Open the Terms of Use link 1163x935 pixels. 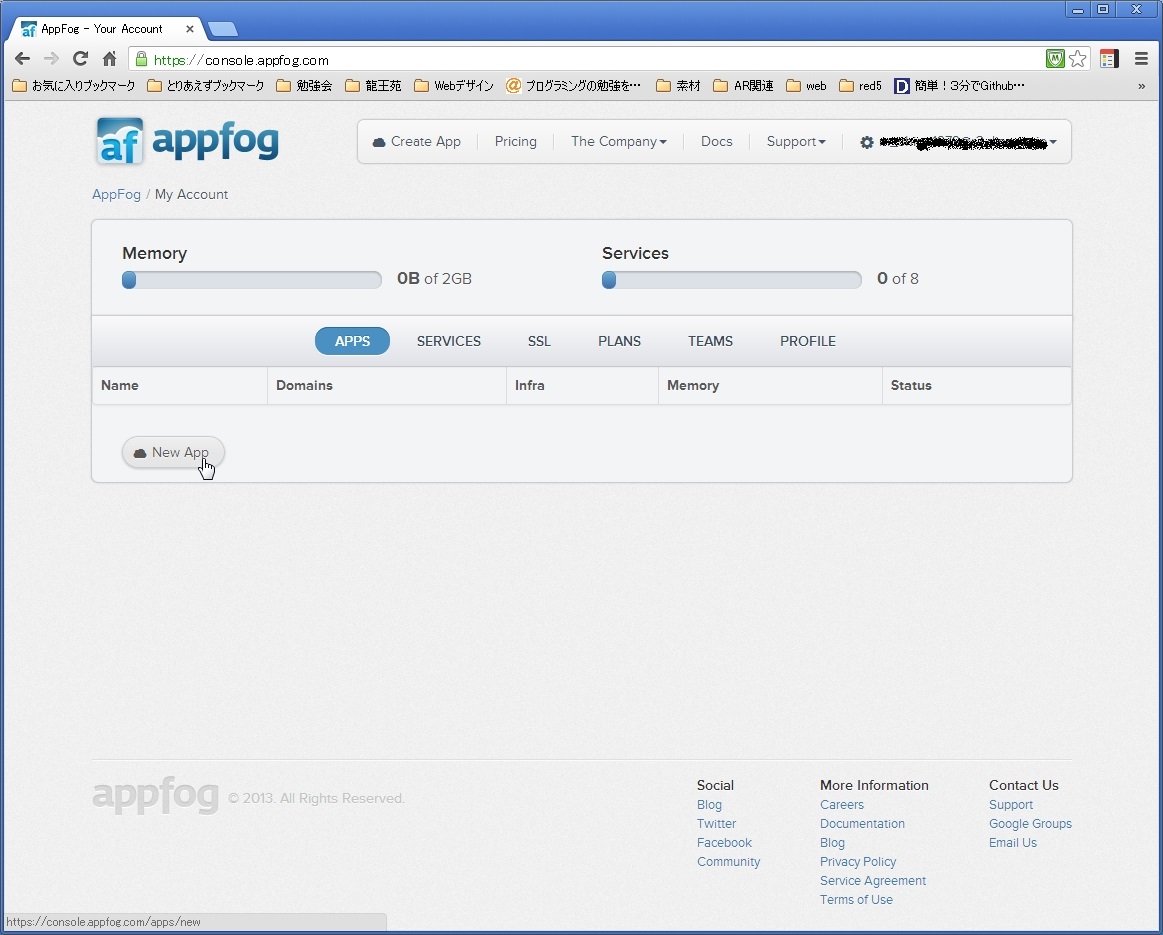[857, 899]
